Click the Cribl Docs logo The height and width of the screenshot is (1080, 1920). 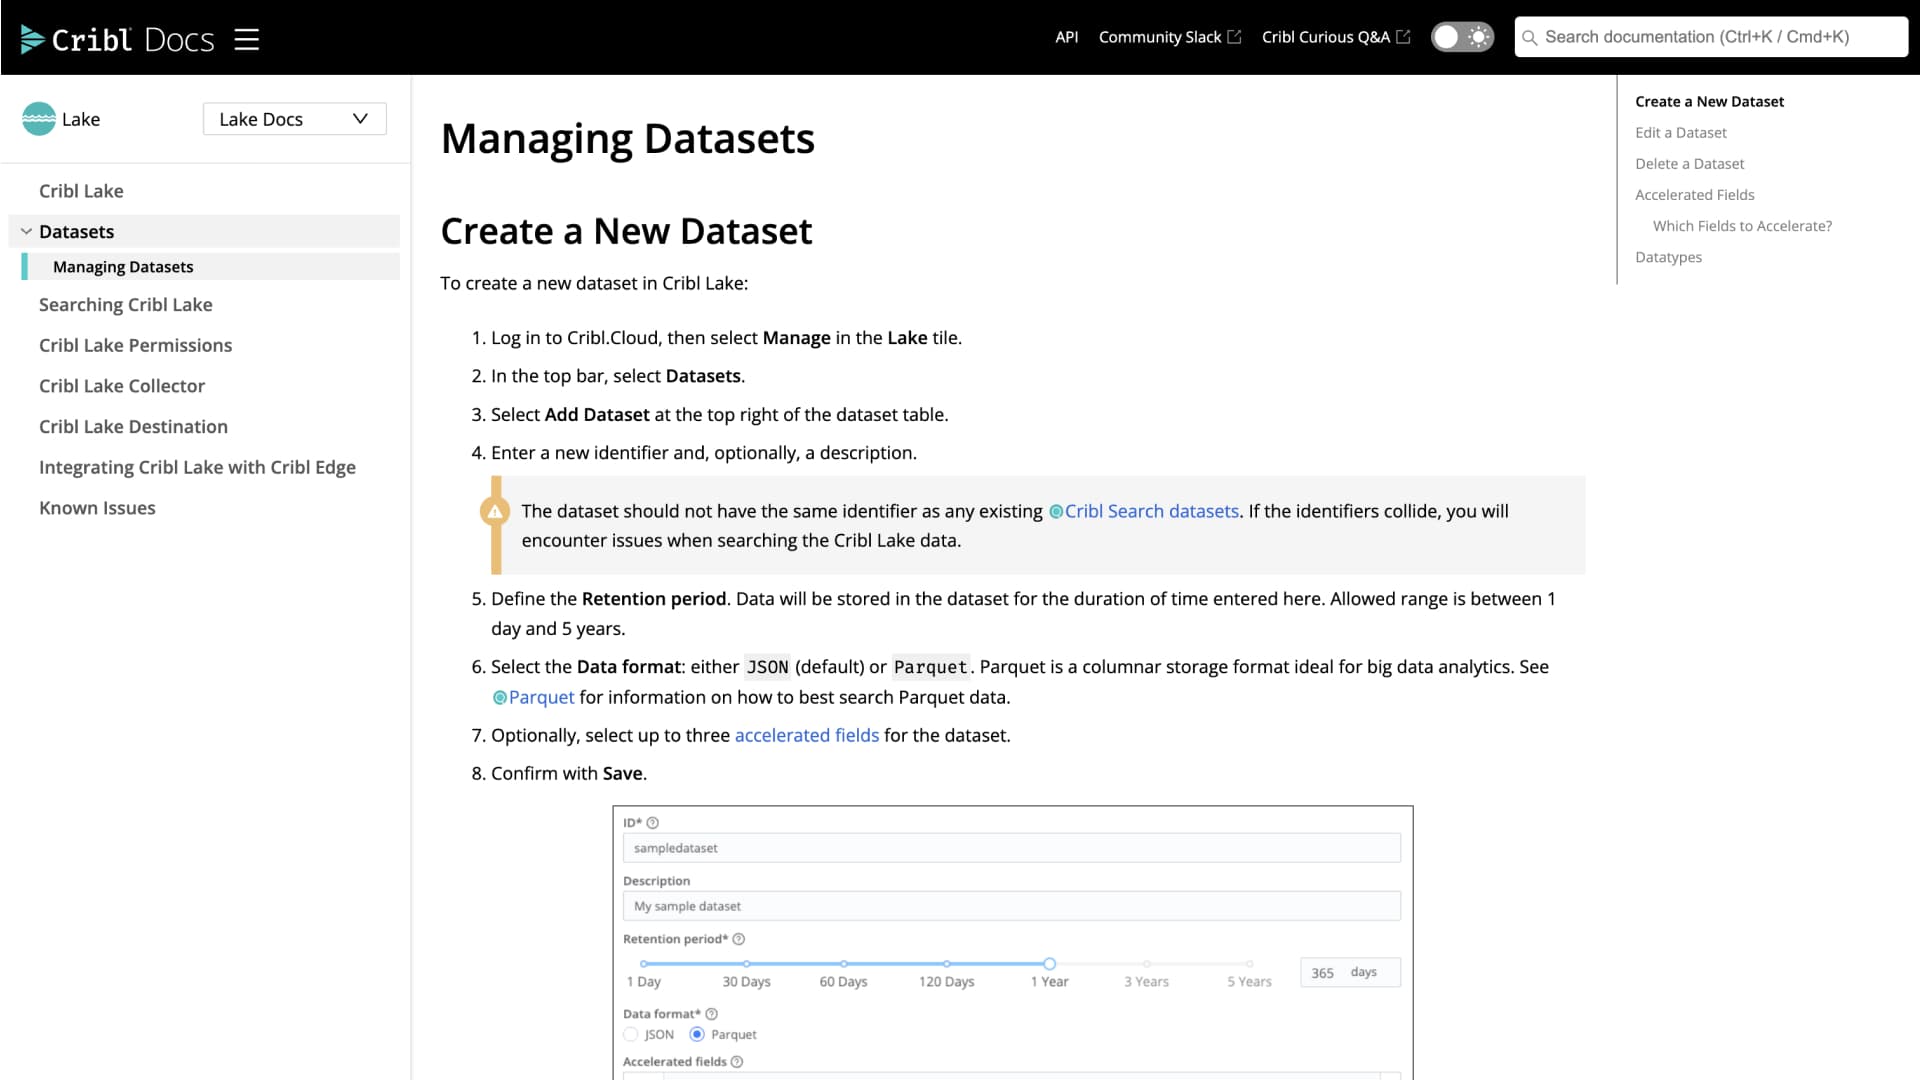coord(117,39)
